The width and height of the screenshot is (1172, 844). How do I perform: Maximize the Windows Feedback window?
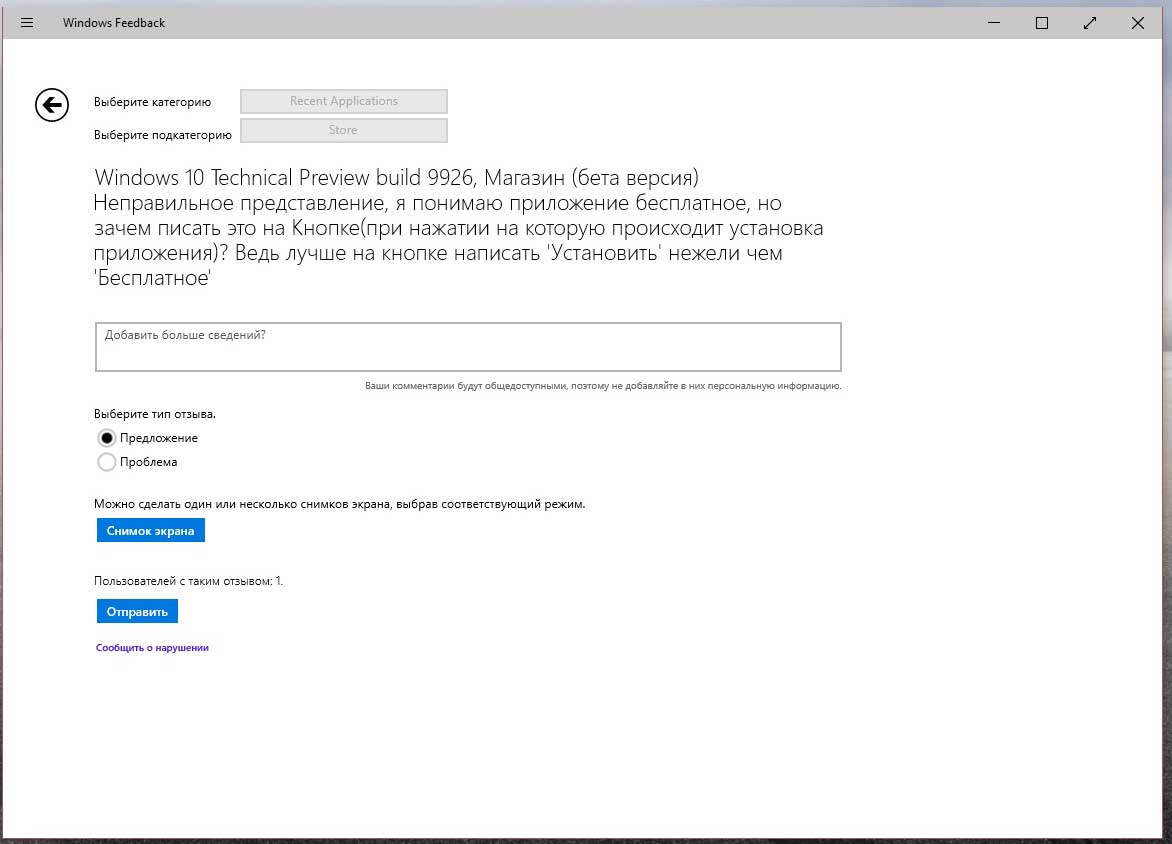(1041, 23)
